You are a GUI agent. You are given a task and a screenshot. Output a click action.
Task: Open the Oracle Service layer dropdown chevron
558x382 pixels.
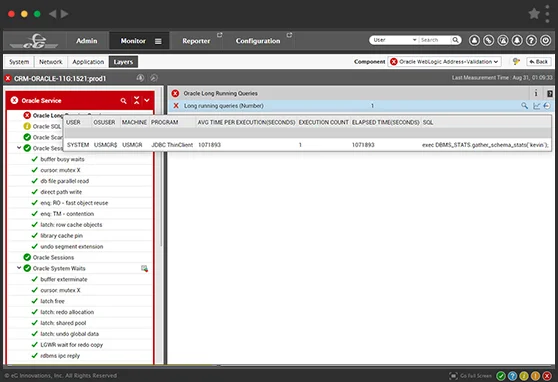(x=147, y=101)
